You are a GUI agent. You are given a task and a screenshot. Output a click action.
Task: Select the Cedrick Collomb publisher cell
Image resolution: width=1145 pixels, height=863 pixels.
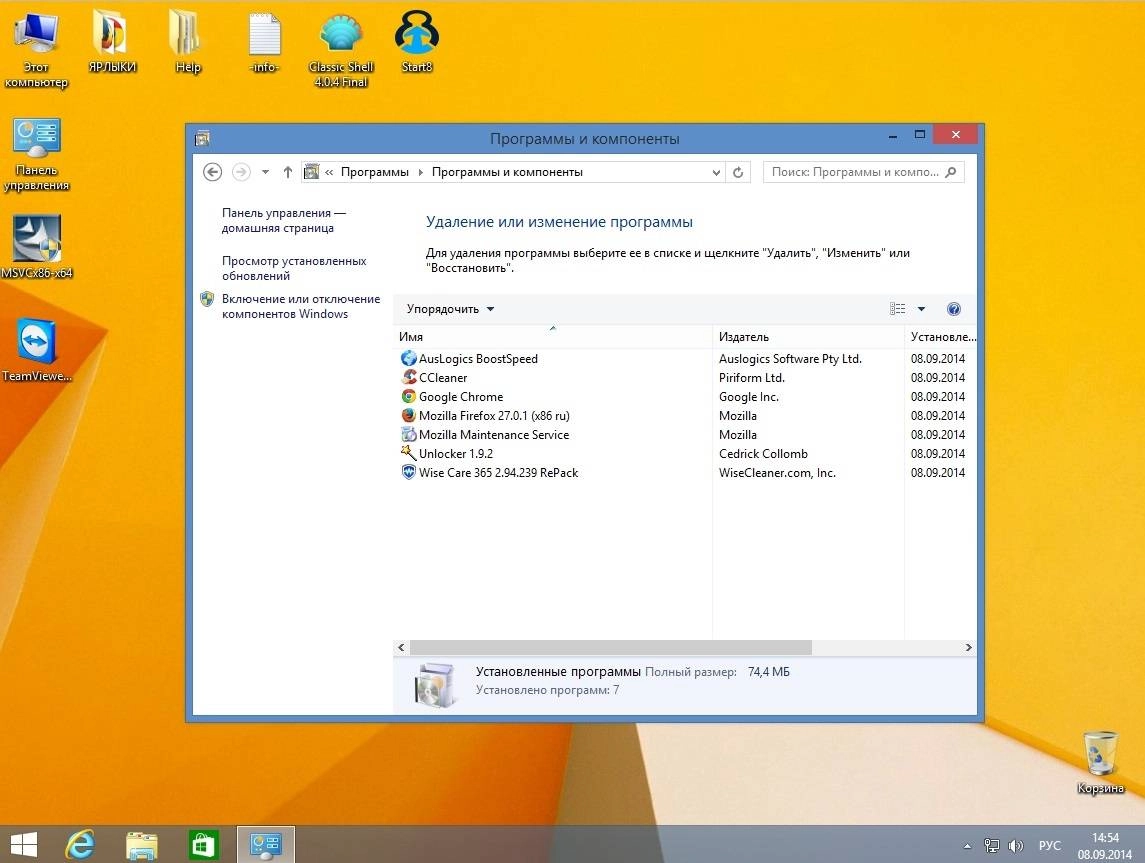pos(763,453)
